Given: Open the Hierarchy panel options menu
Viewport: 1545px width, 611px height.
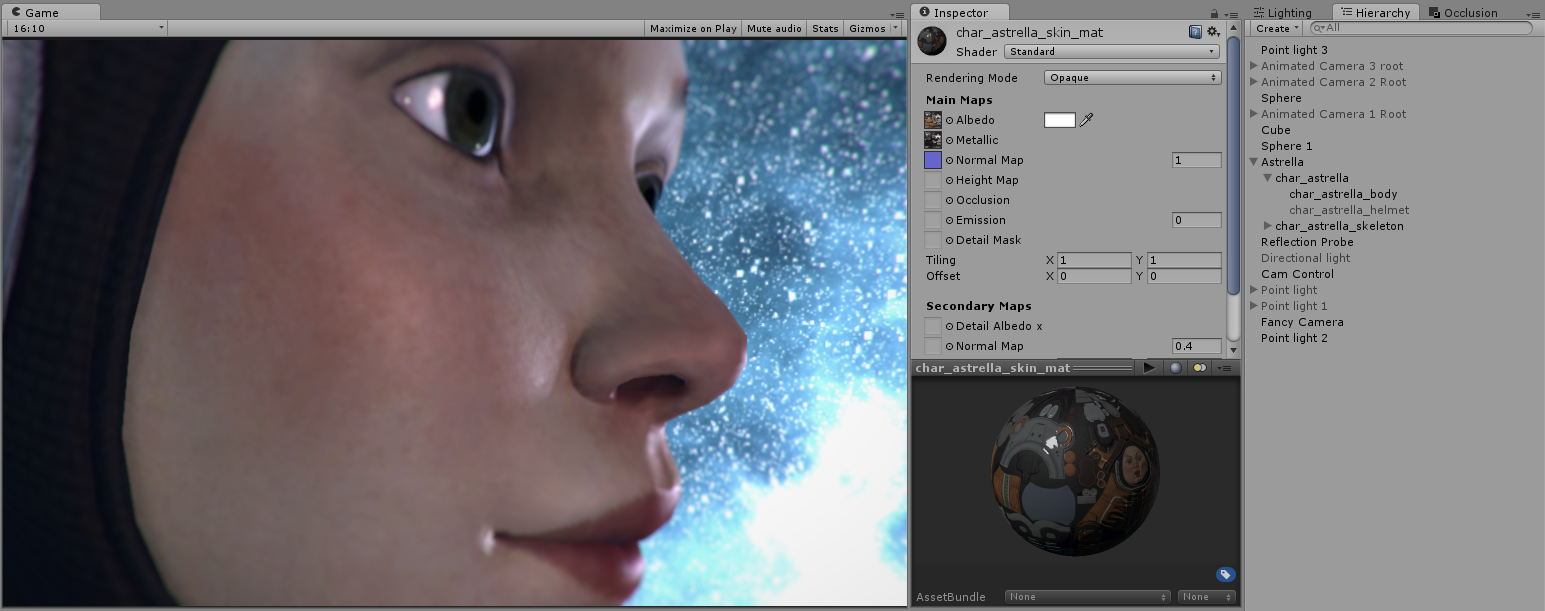Looking at the screenshot, I should pyautogui.click(x=1535, y=13).
